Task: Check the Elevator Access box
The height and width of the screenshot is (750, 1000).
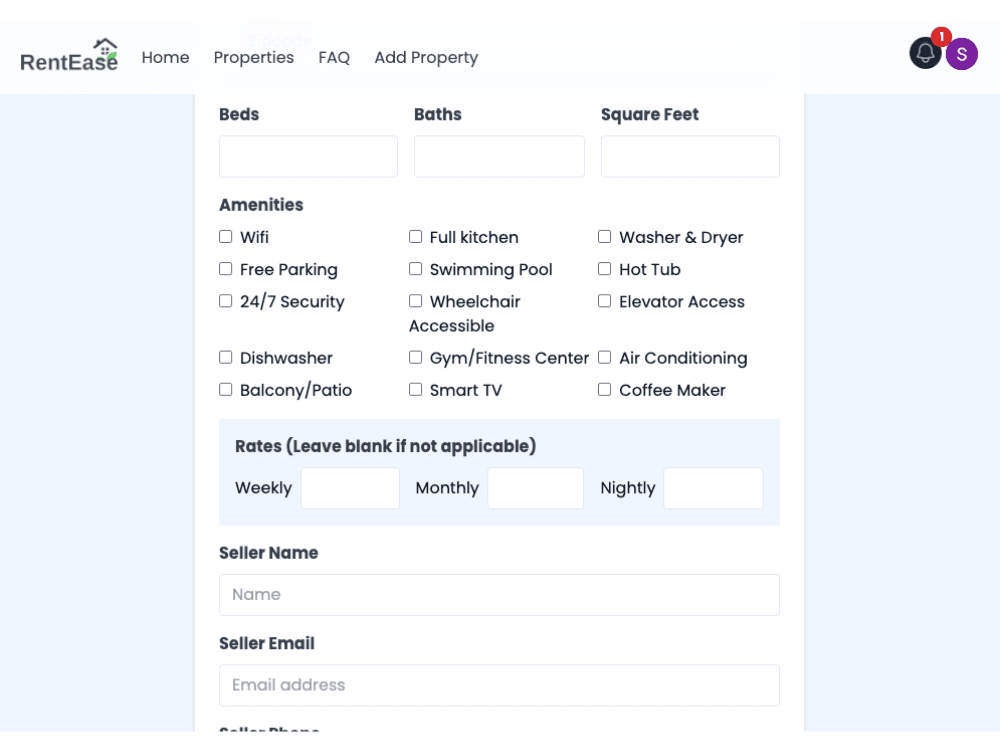Action: 604,300
